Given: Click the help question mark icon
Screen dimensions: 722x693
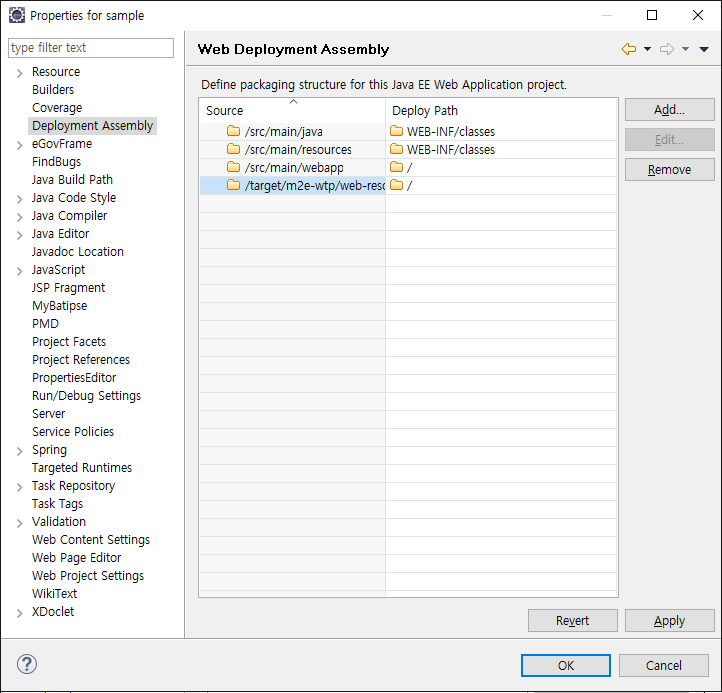Looking at the screenshot, I should click(x=27, y=664).
